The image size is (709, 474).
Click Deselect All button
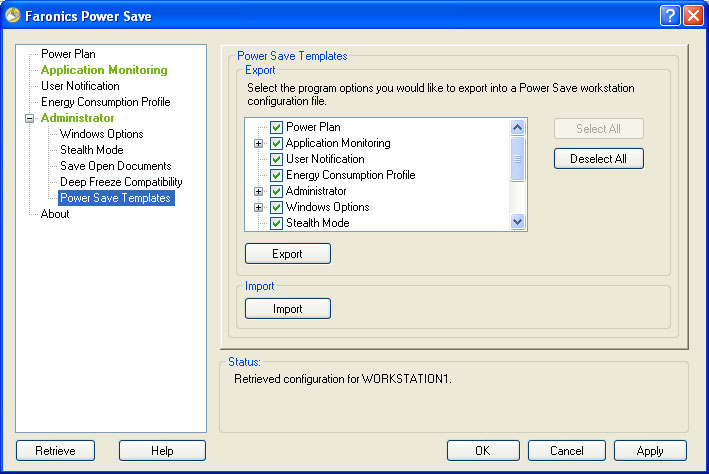(x=599, y=158)
